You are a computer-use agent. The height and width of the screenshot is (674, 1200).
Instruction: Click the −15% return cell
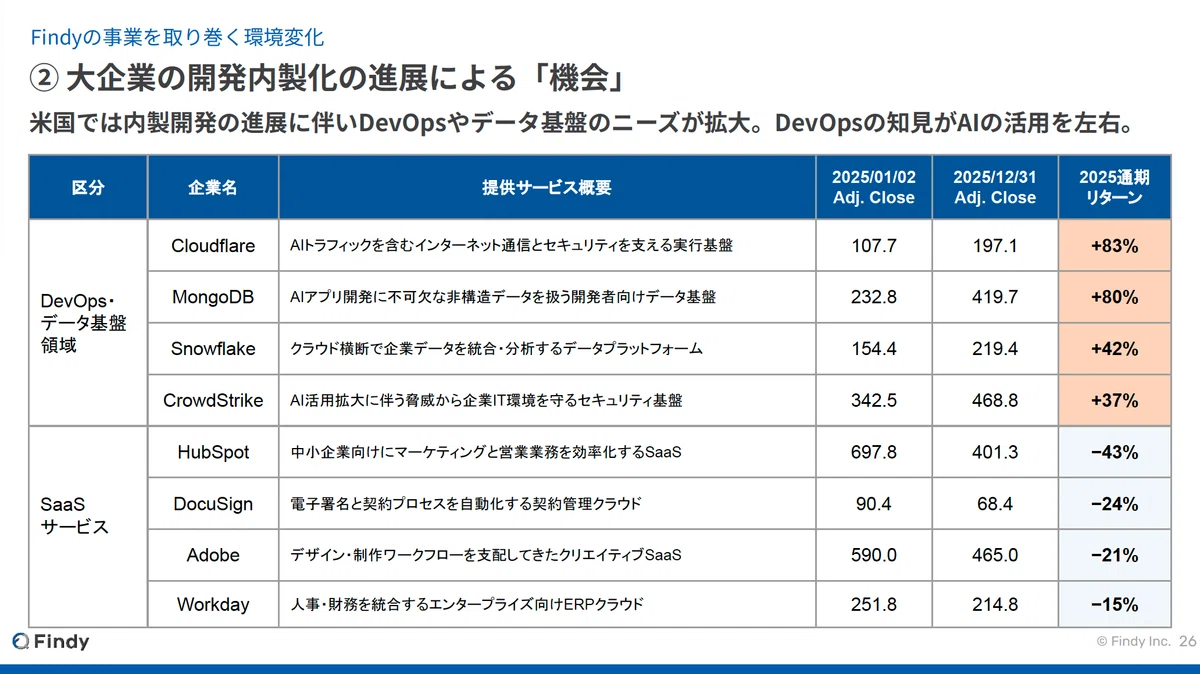(1115, 605)
